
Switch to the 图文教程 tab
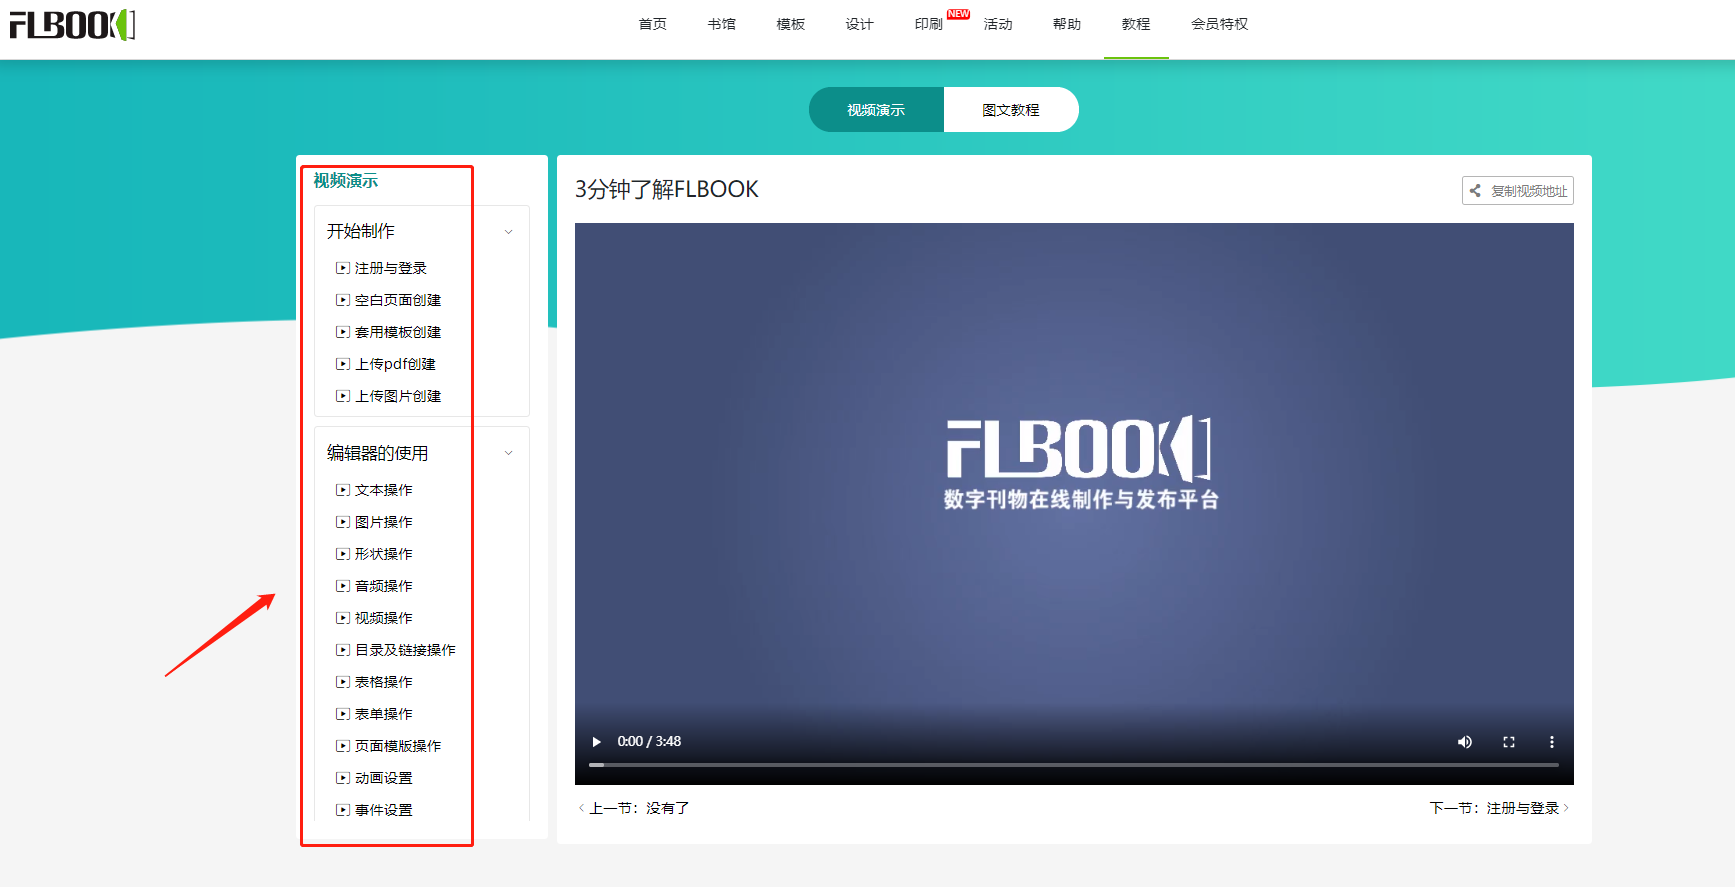(1011, 110)
